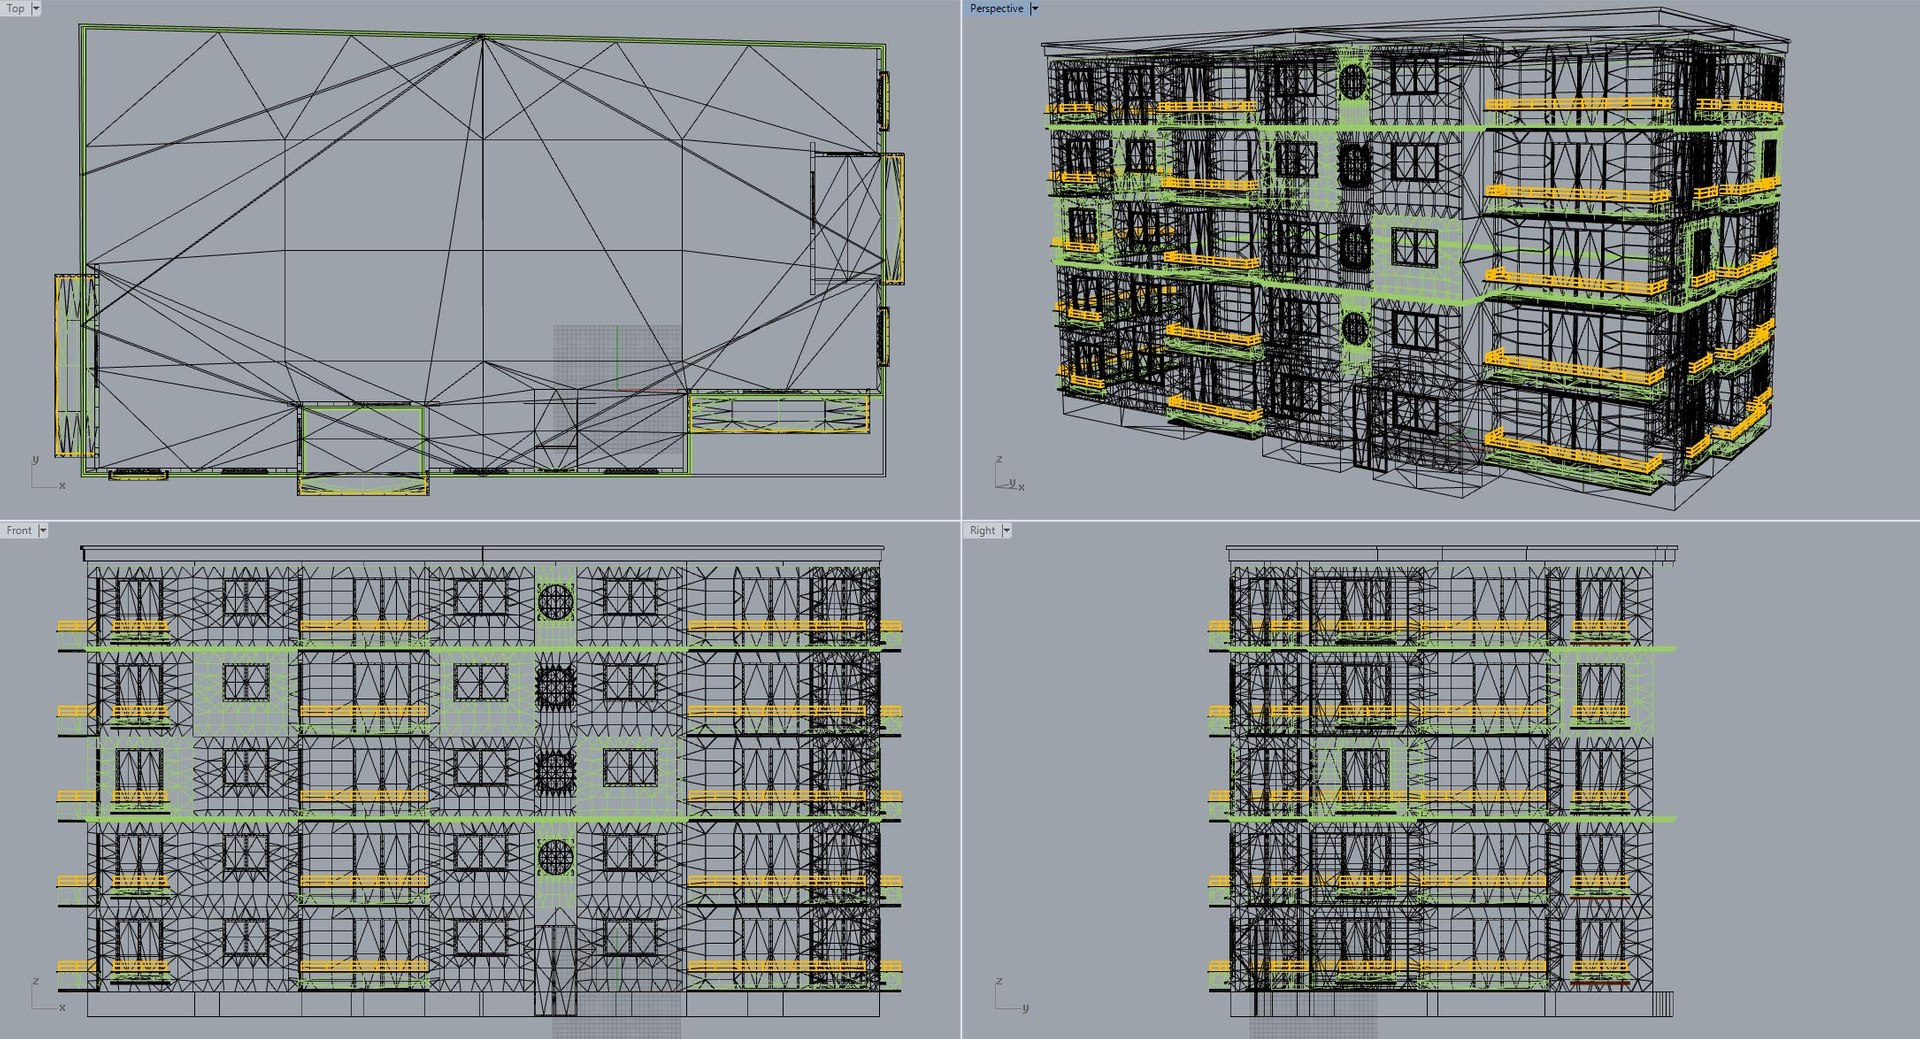Image resolution: width=1920 pixels, height=1039 pixels.
Task: Click the horizontal divider between Top and Front viewports
Action: tap(480, 520)
